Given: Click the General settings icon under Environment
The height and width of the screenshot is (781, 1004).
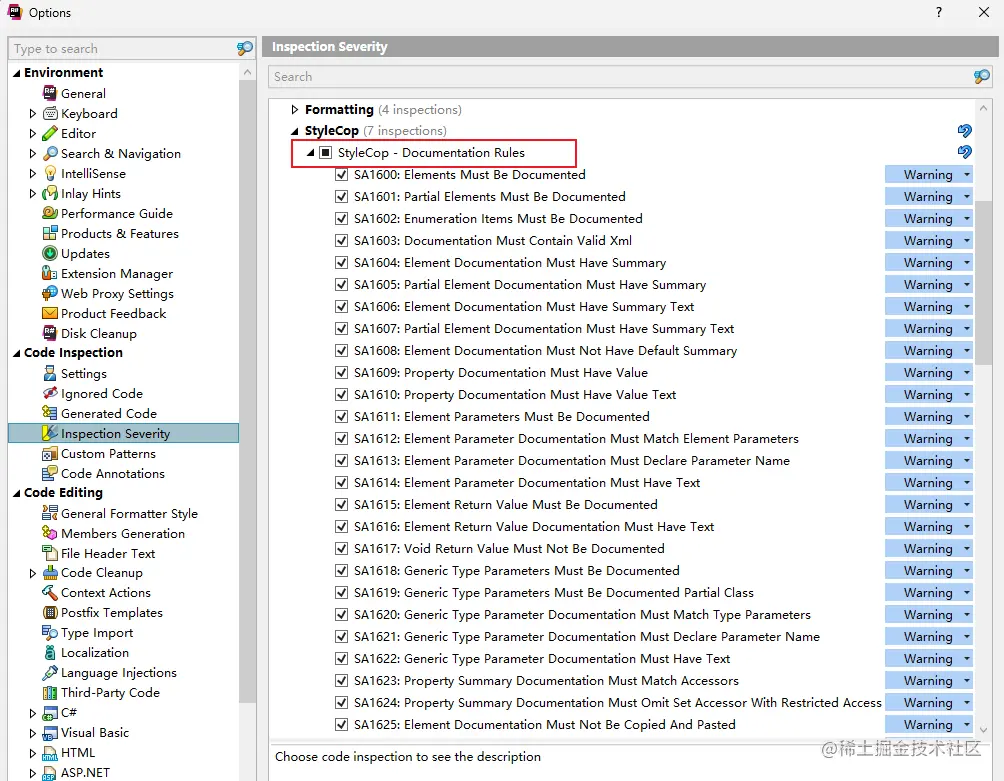Looking at the screenshot, I should click(49, 93).
